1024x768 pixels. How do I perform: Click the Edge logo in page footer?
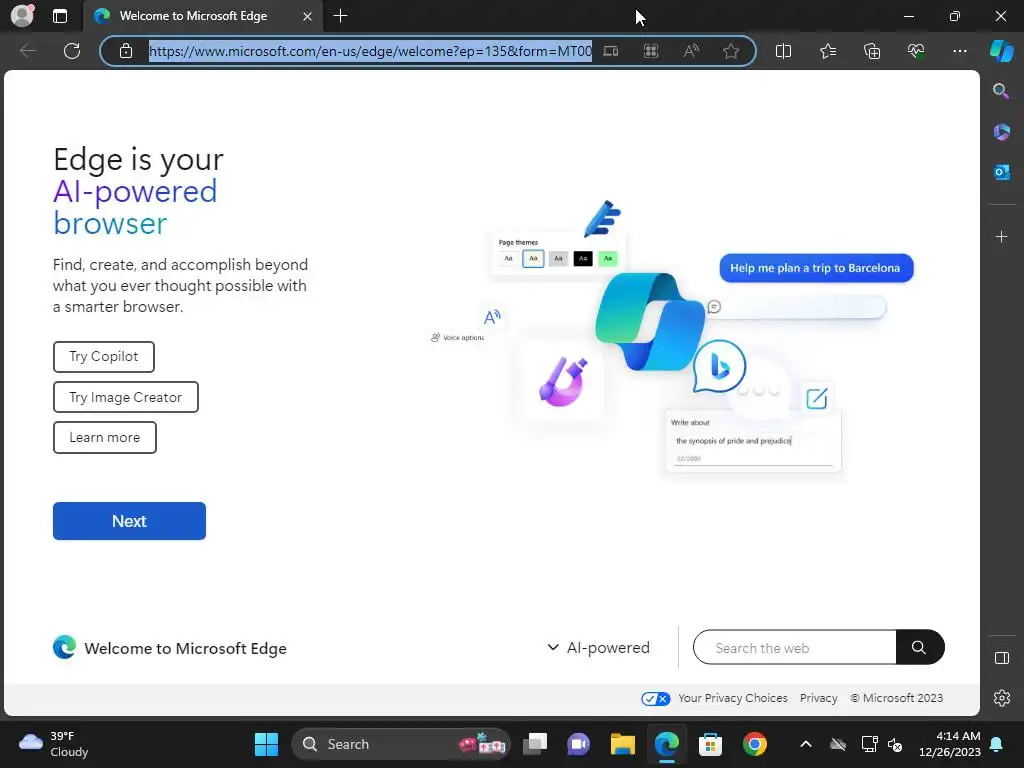pyautogui.click(x=64, y=647)
